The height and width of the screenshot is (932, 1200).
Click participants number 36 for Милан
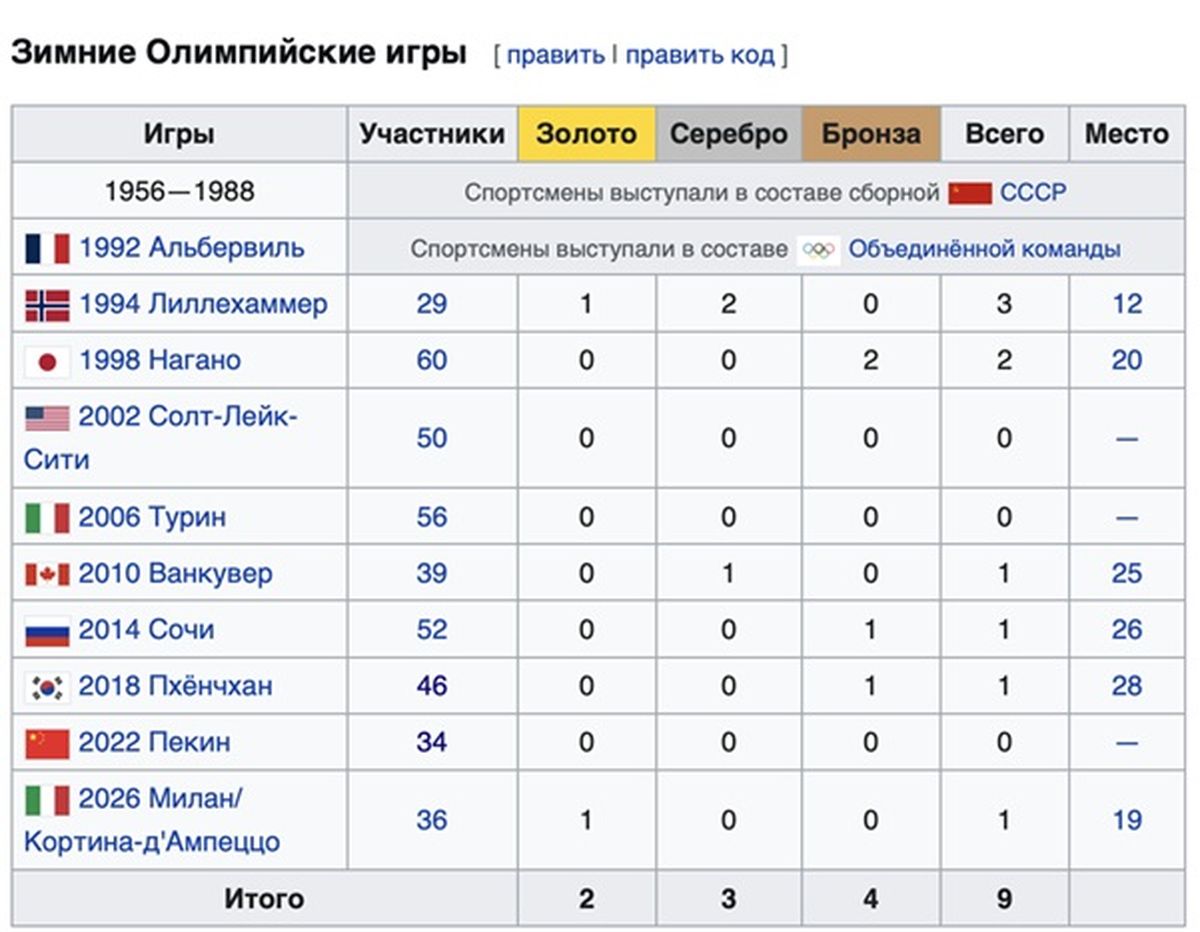pos(432,820)
